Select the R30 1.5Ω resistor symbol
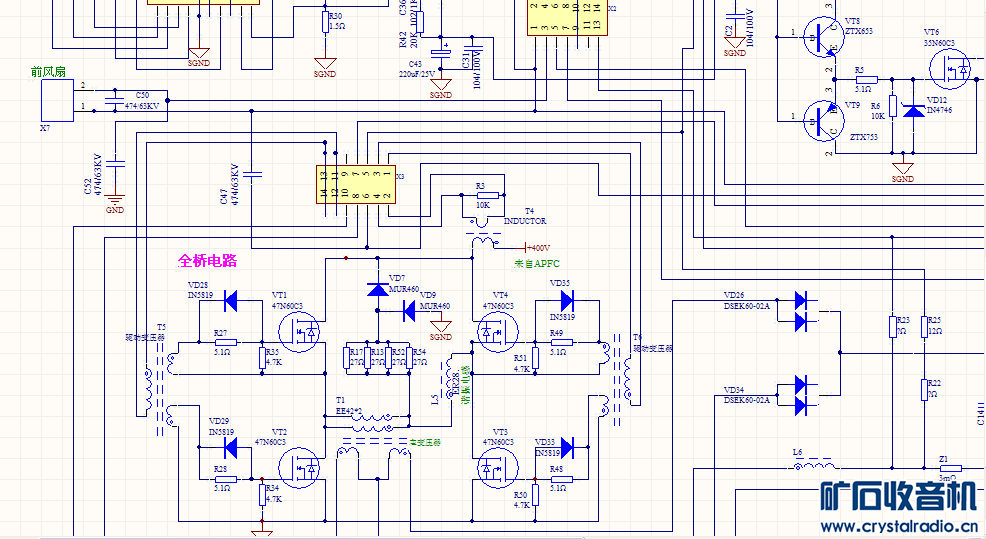The height and width of the screenshot is (539, 986). click(325, 21)
